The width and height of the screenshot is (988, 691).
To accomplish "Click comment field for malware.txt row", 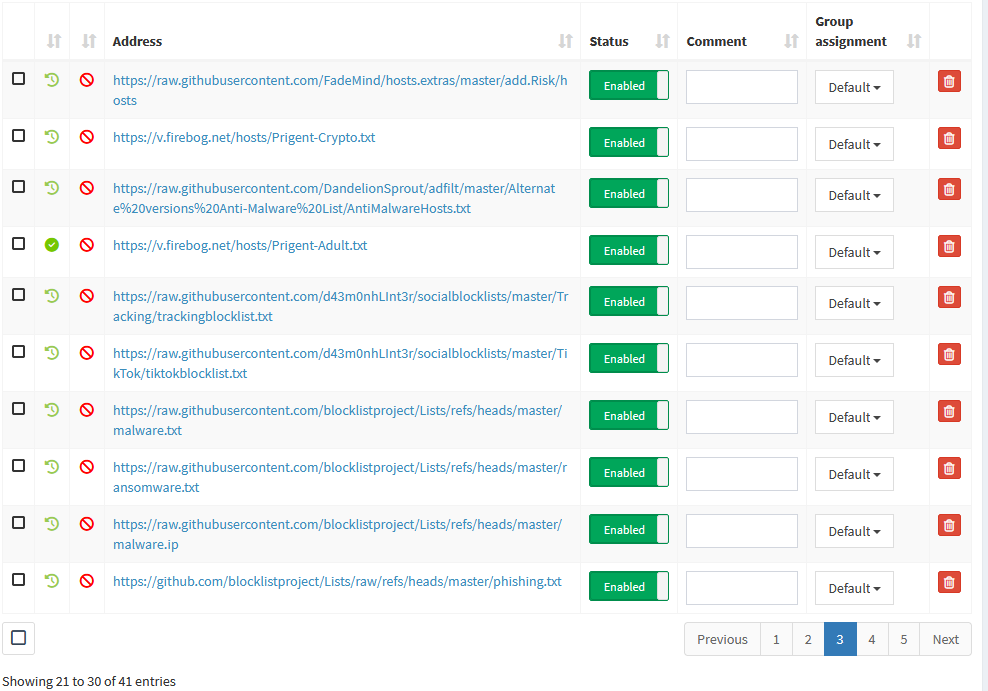I will pos(741,417).
